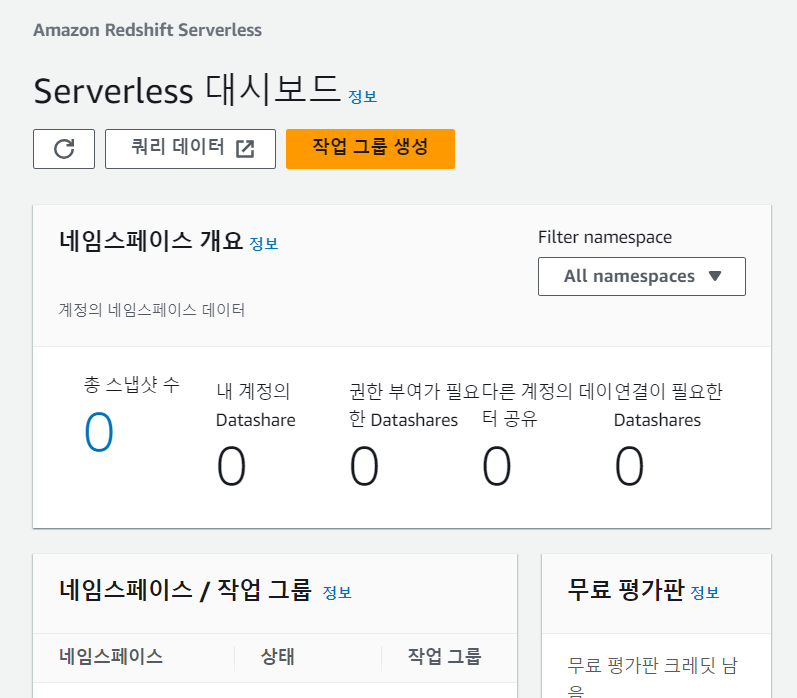Screen dimensions: 797x698
Task: Open the All namespaces filter dropdown
Action: click(641, 277)
